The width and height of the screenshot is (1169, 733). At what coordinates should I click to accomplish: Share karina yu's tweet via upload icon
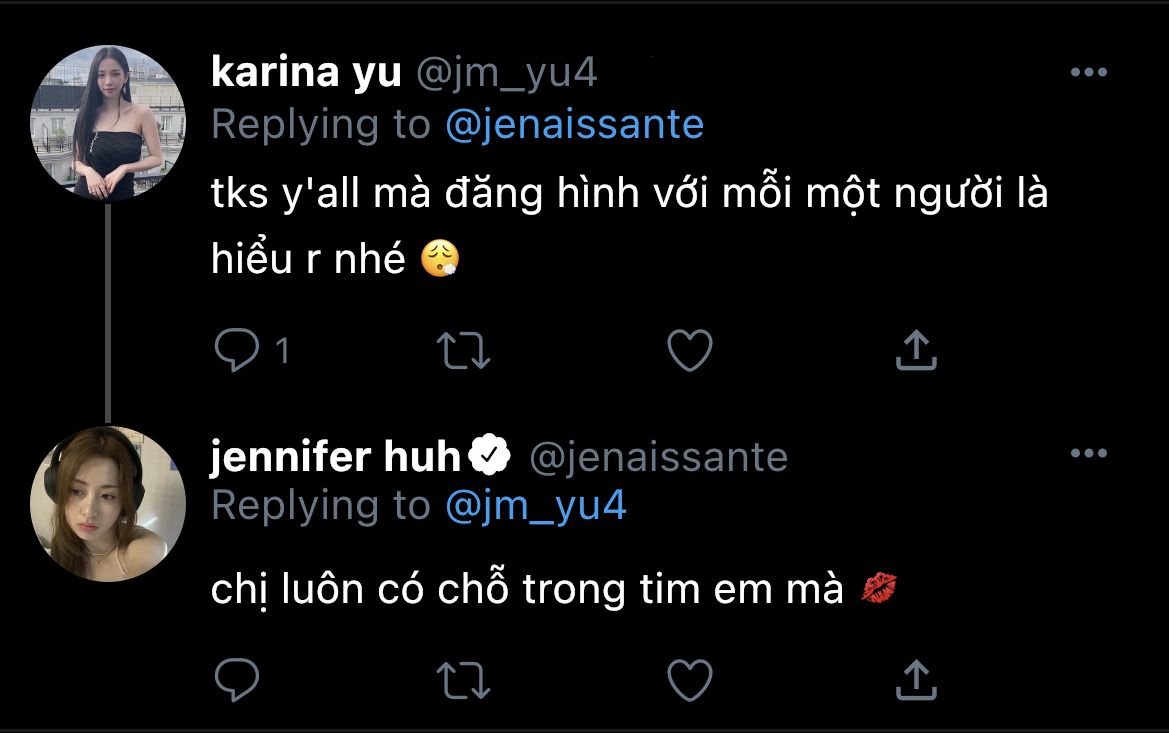click(916, 350)
